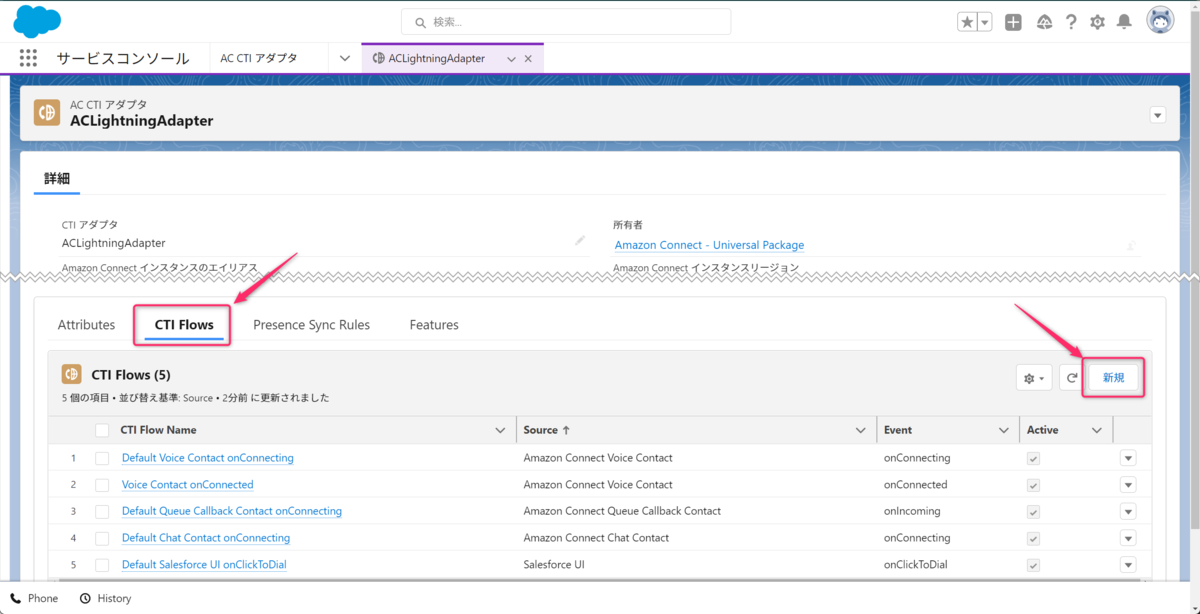Edit CTI アダプタ field pencil icon
1200x614 pixels.
[580, 241]
